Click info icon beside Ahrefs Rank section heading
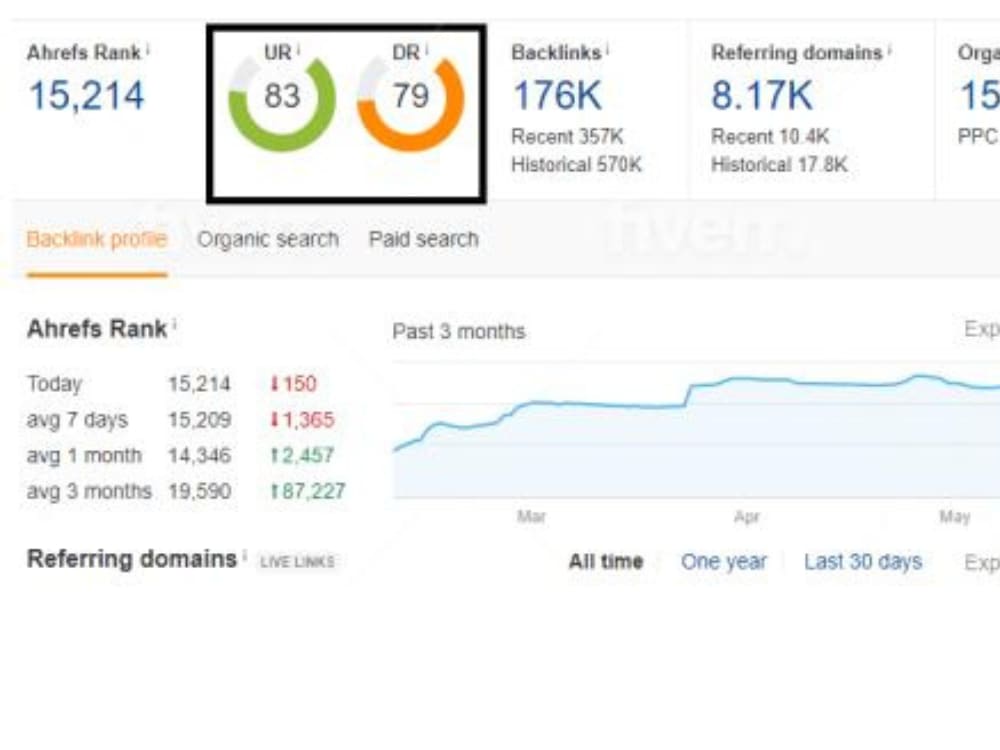Image resolution: width=1000 pixels, height=750 pixels. click(x=174, y=325)
